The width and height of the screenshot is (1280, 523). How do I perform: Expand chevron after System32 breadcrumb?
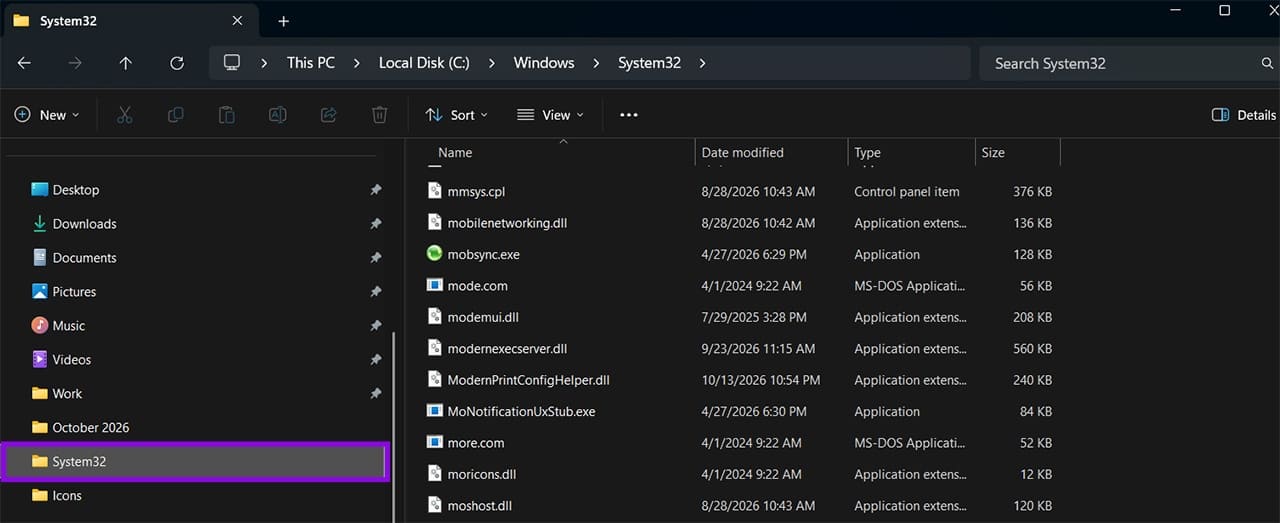point(702,63)
